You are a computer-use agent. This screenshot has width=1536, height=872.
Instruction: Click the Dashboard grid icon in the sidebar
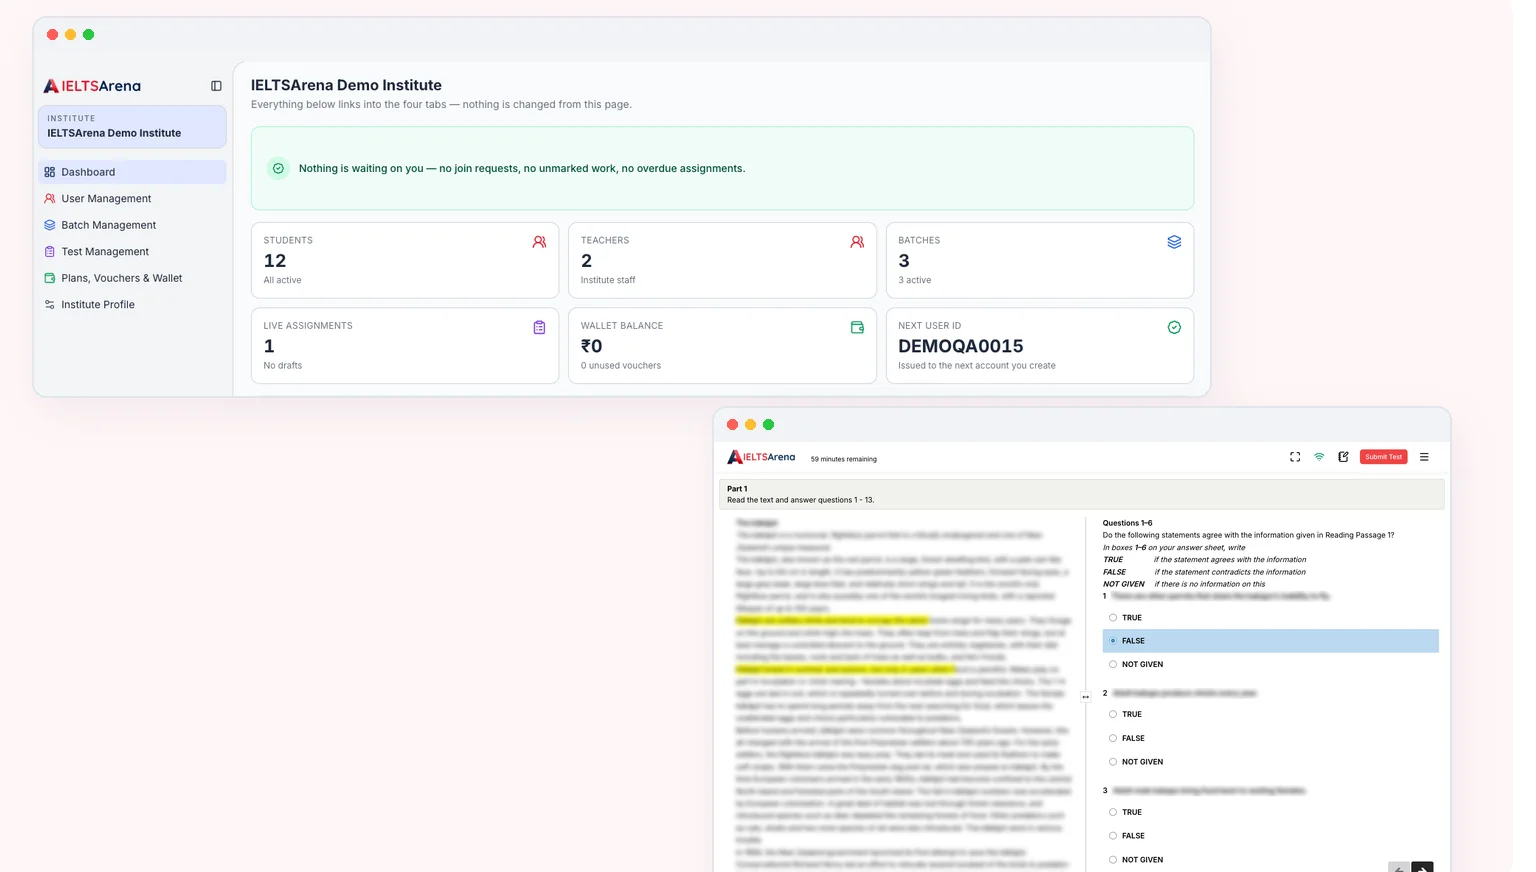(50, 172)
